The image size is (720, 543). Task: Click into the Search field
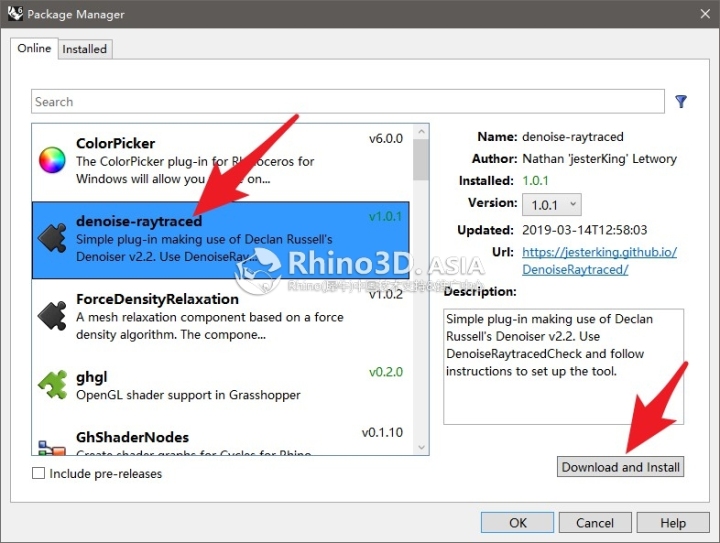pos(348,101)
